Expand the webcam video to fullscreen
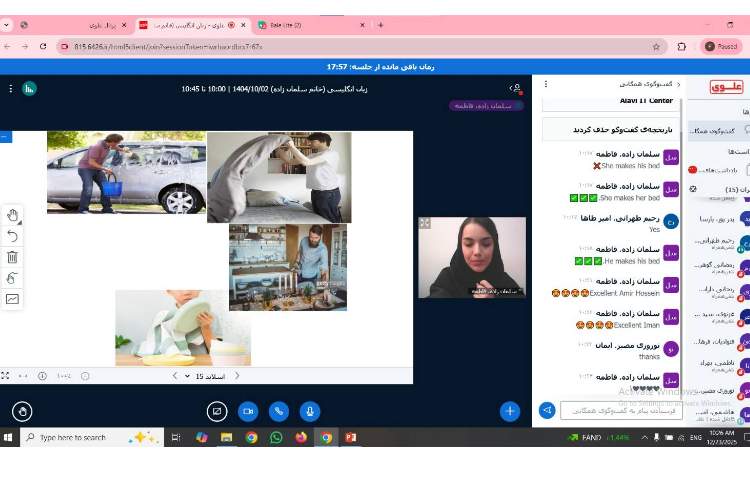The height and width of the screenshot is (480, 750). coord(425,223)
